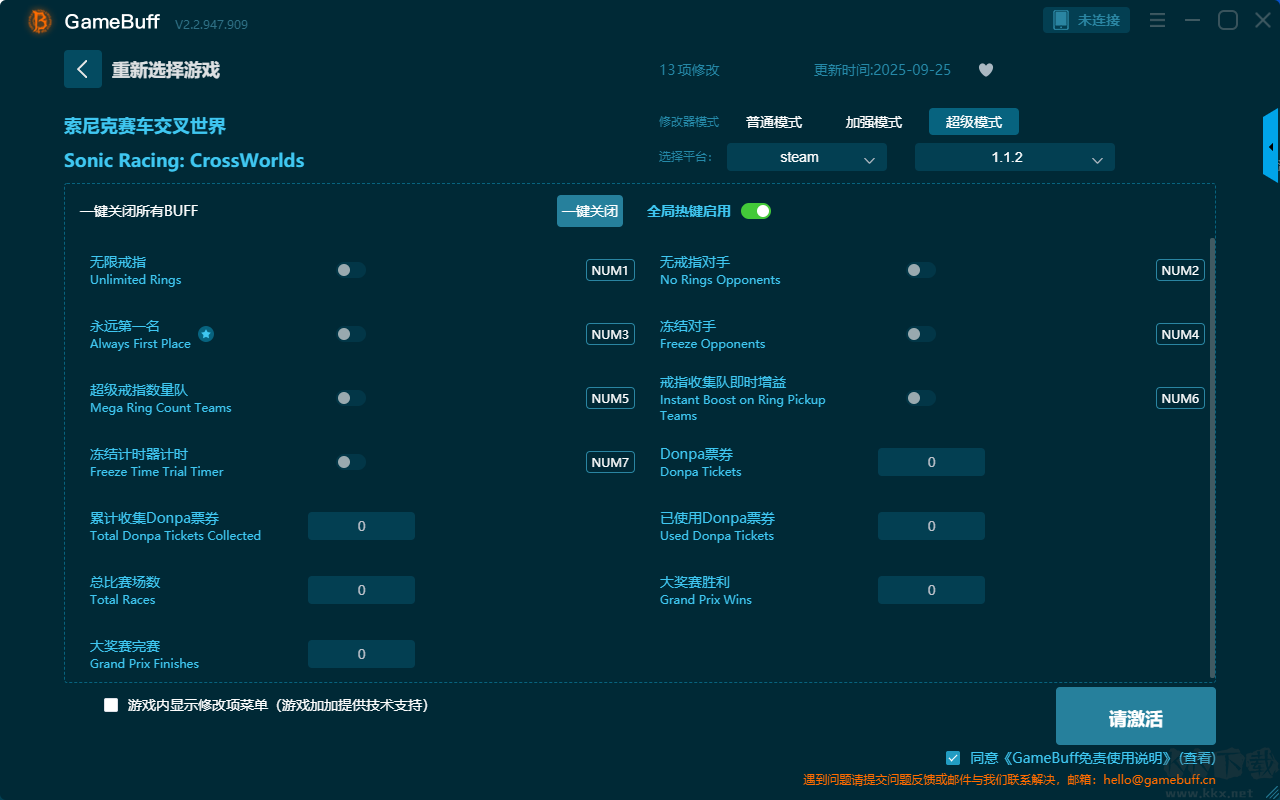Click the Sonic Racing: CrossWorlds title
The width and height of the screenshot is (1280, 800).
click(184, 160)
